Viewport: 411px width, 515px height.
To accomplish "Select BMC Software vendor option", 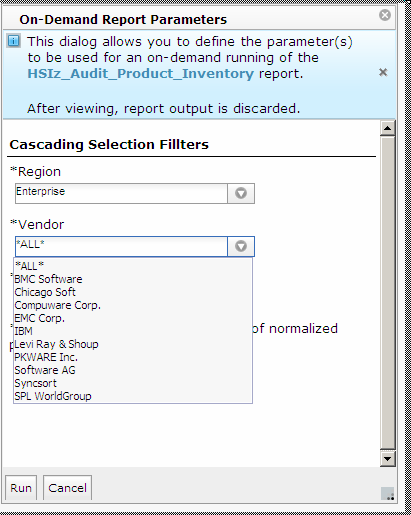I will [133, 279].
